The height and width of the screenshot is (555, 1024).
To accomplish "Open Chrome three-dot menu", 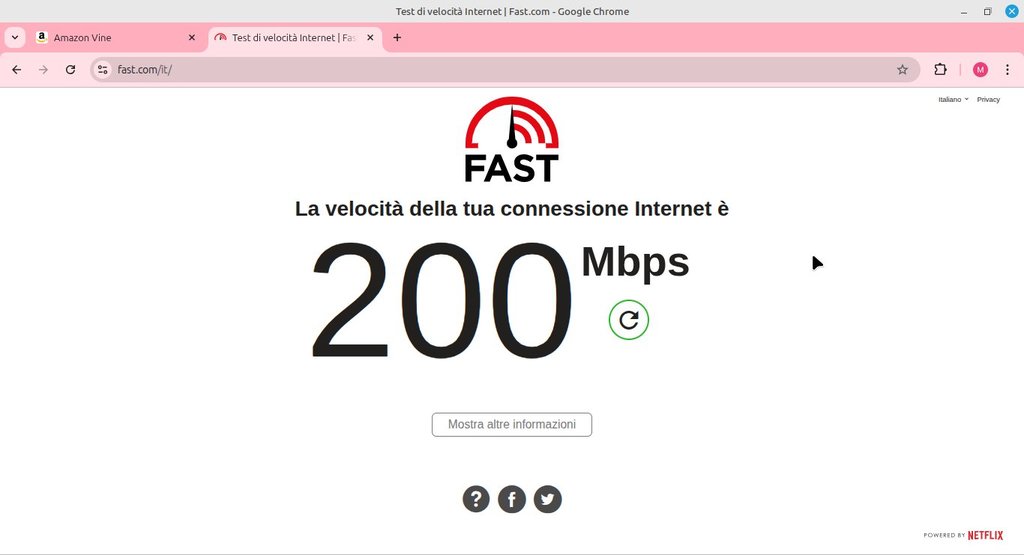I will (1007, 70).
